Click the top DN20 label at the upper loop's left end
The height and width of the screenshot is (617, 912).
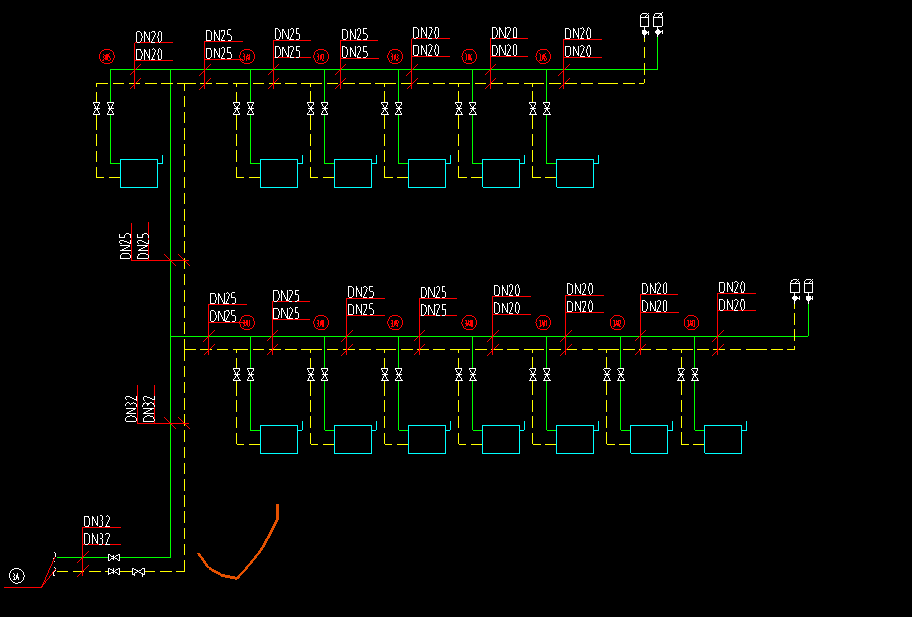pyautogui.click(x=149, y=37)
